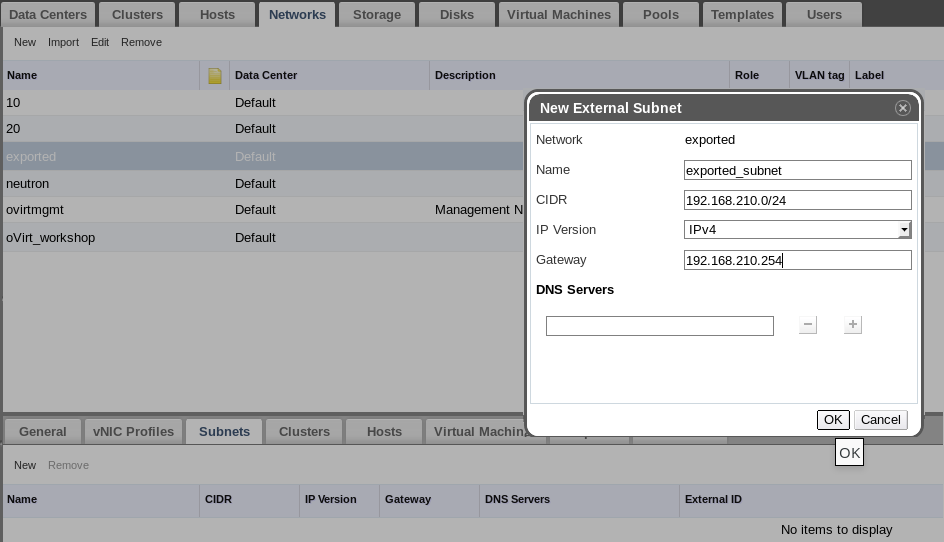Click the subnet Name text field
The image size is (944, 542).
coord(797,170)
